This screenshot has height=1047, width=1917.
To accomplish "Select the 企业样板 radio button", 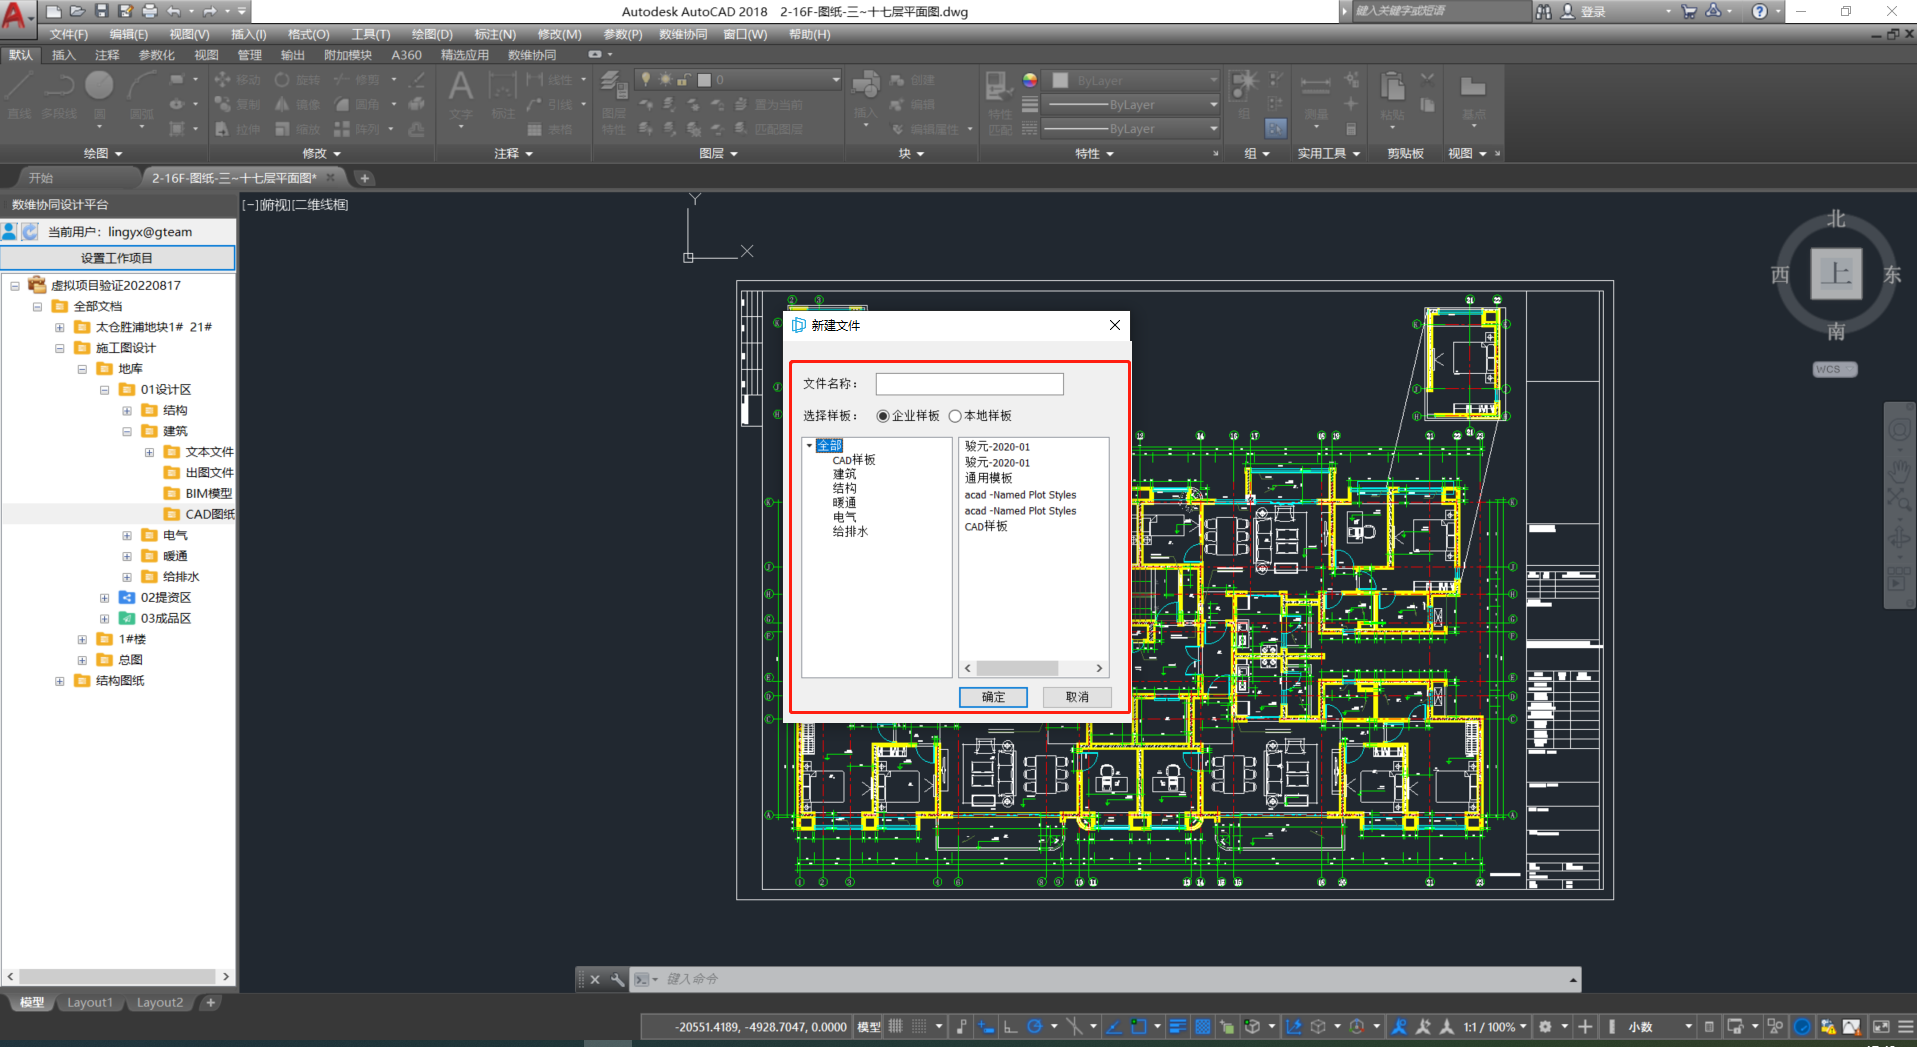I will pyautogui.click(x=883, y=416).
